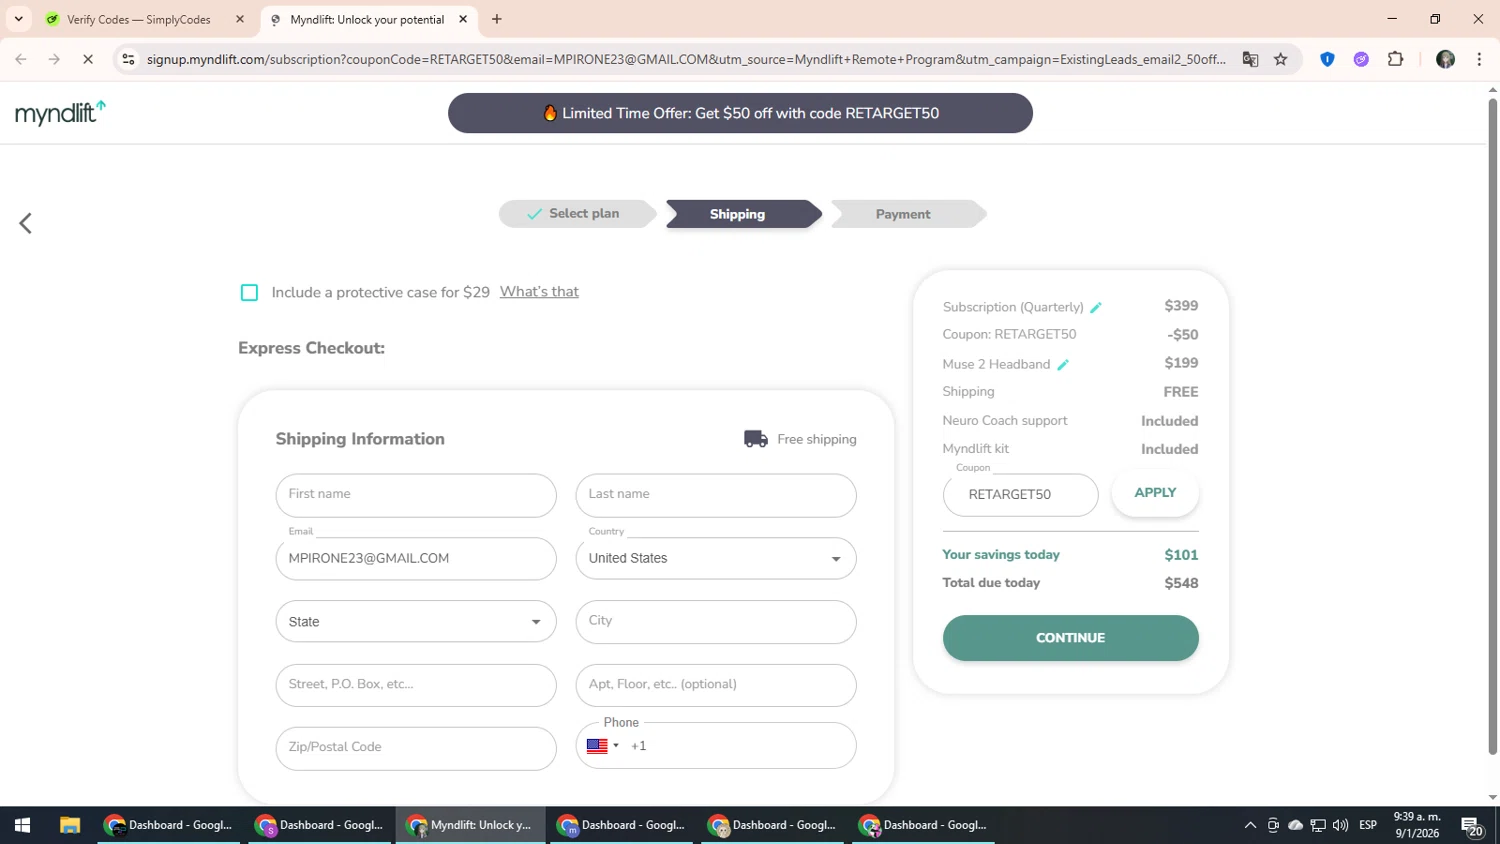Image resolution: width=1500 pixels, height=844 pixels.
Task: Edit the Muse 2 Headband pencil icon
Action: tap(1063, 365)
